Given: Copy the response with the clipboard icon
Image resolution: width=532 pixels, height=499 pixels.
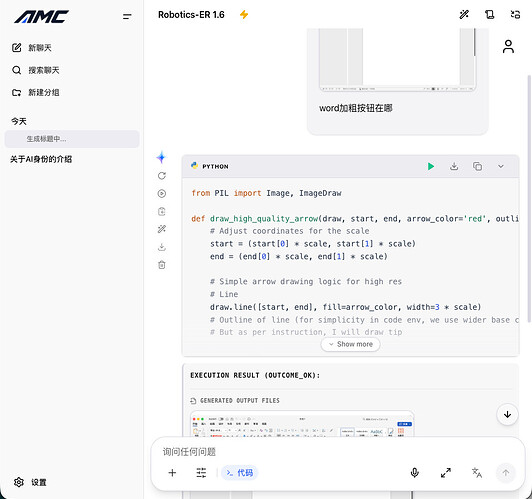Looking at the screenshot, I should [x=162, y=211].
